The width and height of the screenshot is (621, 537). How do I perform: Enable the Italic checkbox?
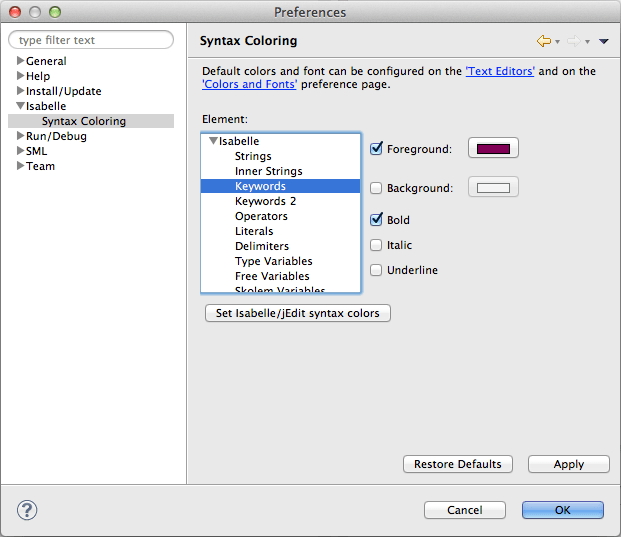[376, 245]
